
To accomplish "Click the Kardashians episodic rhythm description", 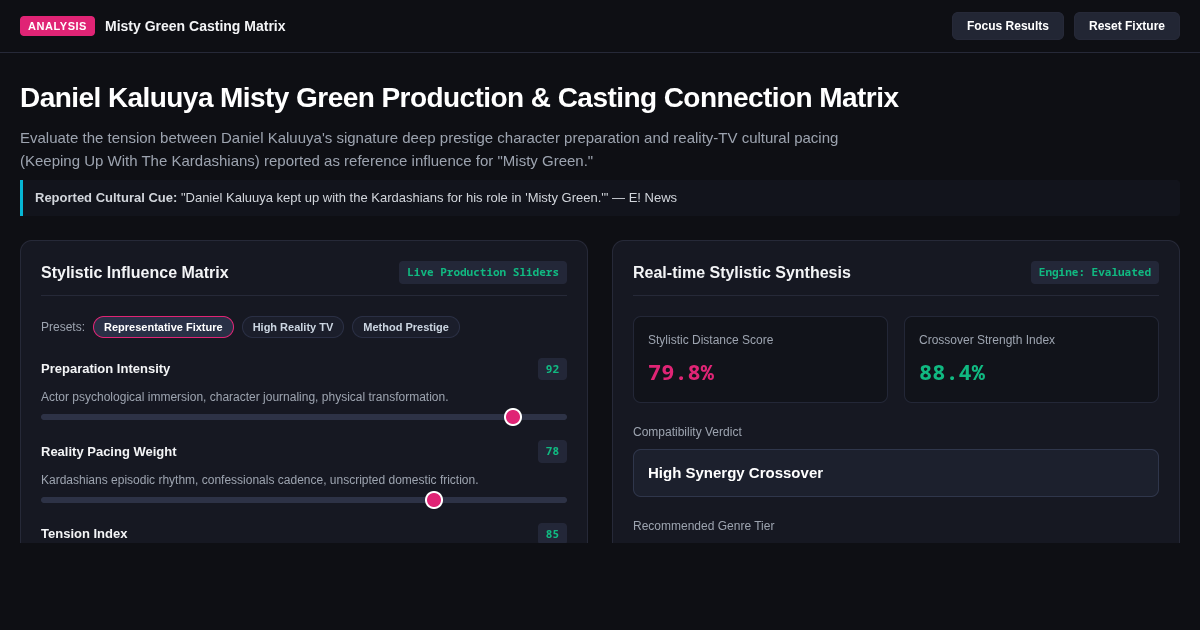I will (x=260, y=480).
